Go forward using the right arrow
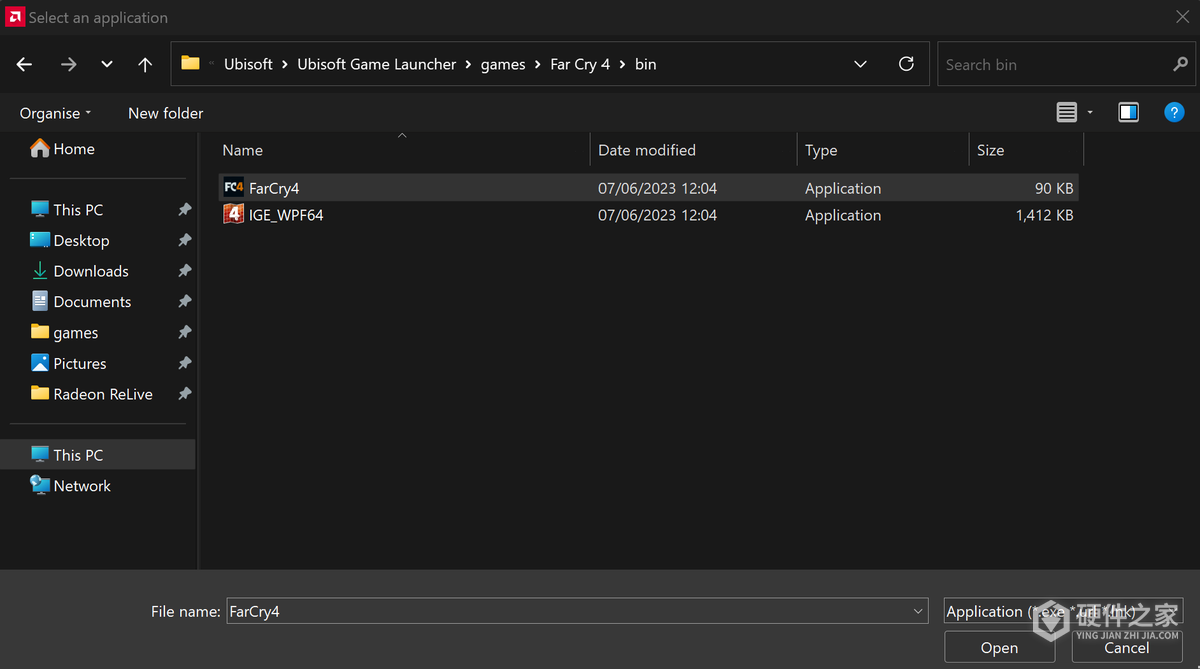The width and height of the screenshot is (1200, 669). pyautogui.click(x=68, y=64)
